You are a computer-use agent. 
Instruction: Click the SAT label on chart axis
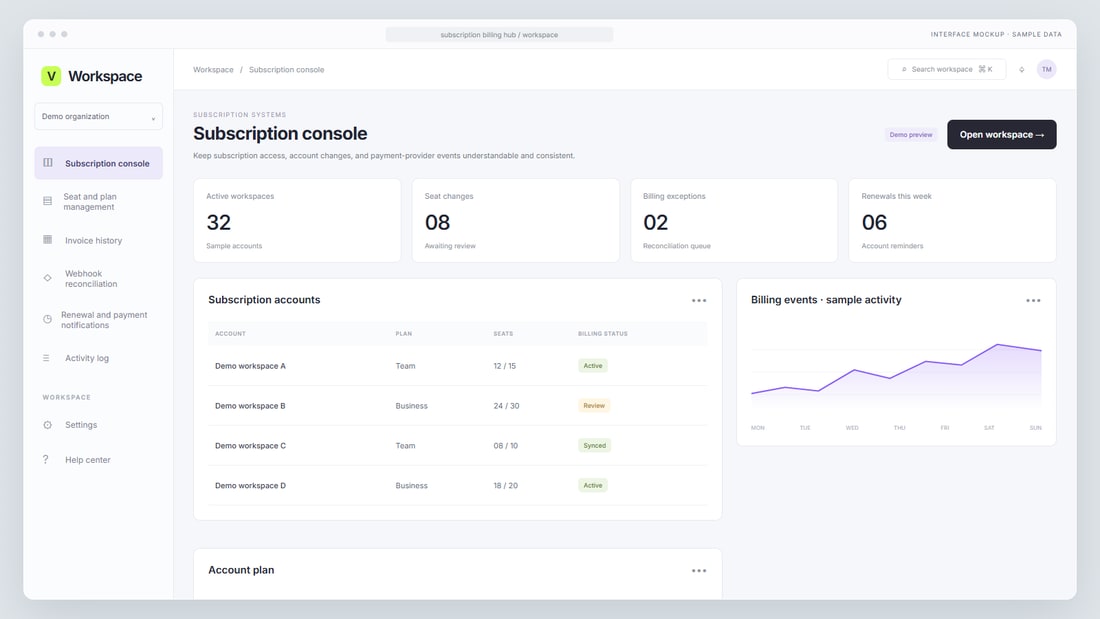[x=989, y=427]
